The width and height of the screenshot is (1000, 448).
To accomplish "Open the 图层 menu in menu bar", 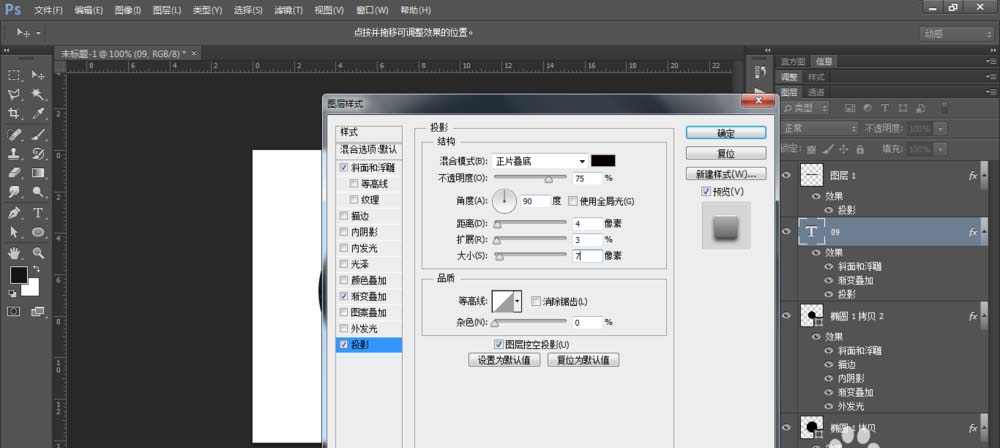I will click(x=168, y=10).
